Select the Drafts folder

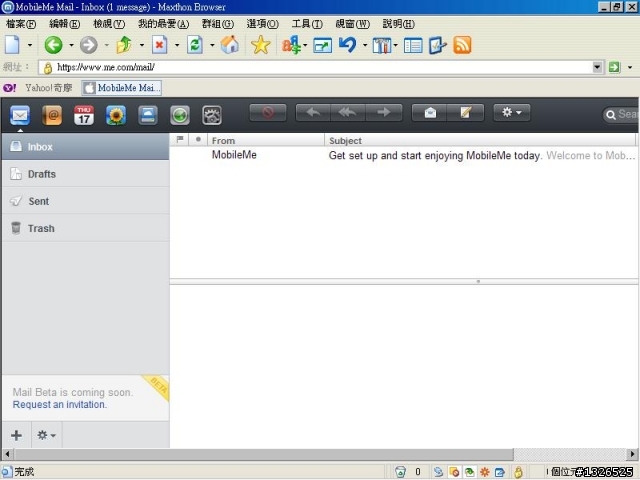pyautogui.click(x=85, y=174)
